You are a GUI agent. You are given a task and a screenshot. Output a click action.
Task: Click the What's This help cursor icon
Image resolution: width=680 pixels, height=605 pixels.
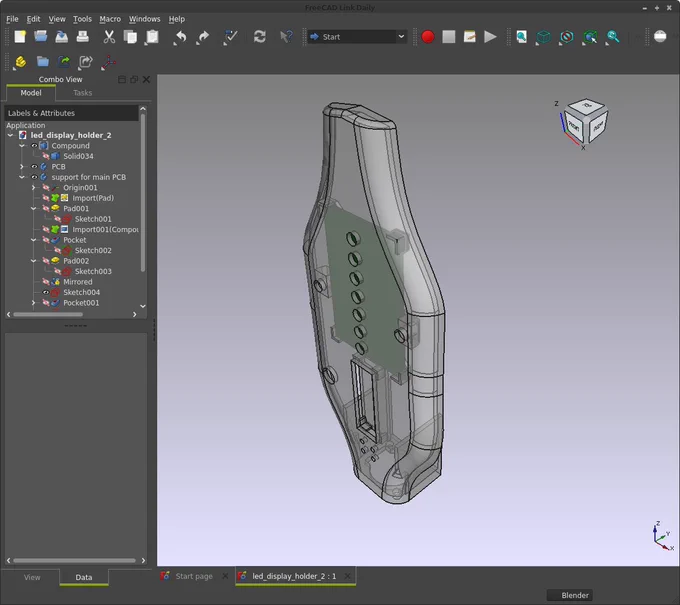[286, 37]
